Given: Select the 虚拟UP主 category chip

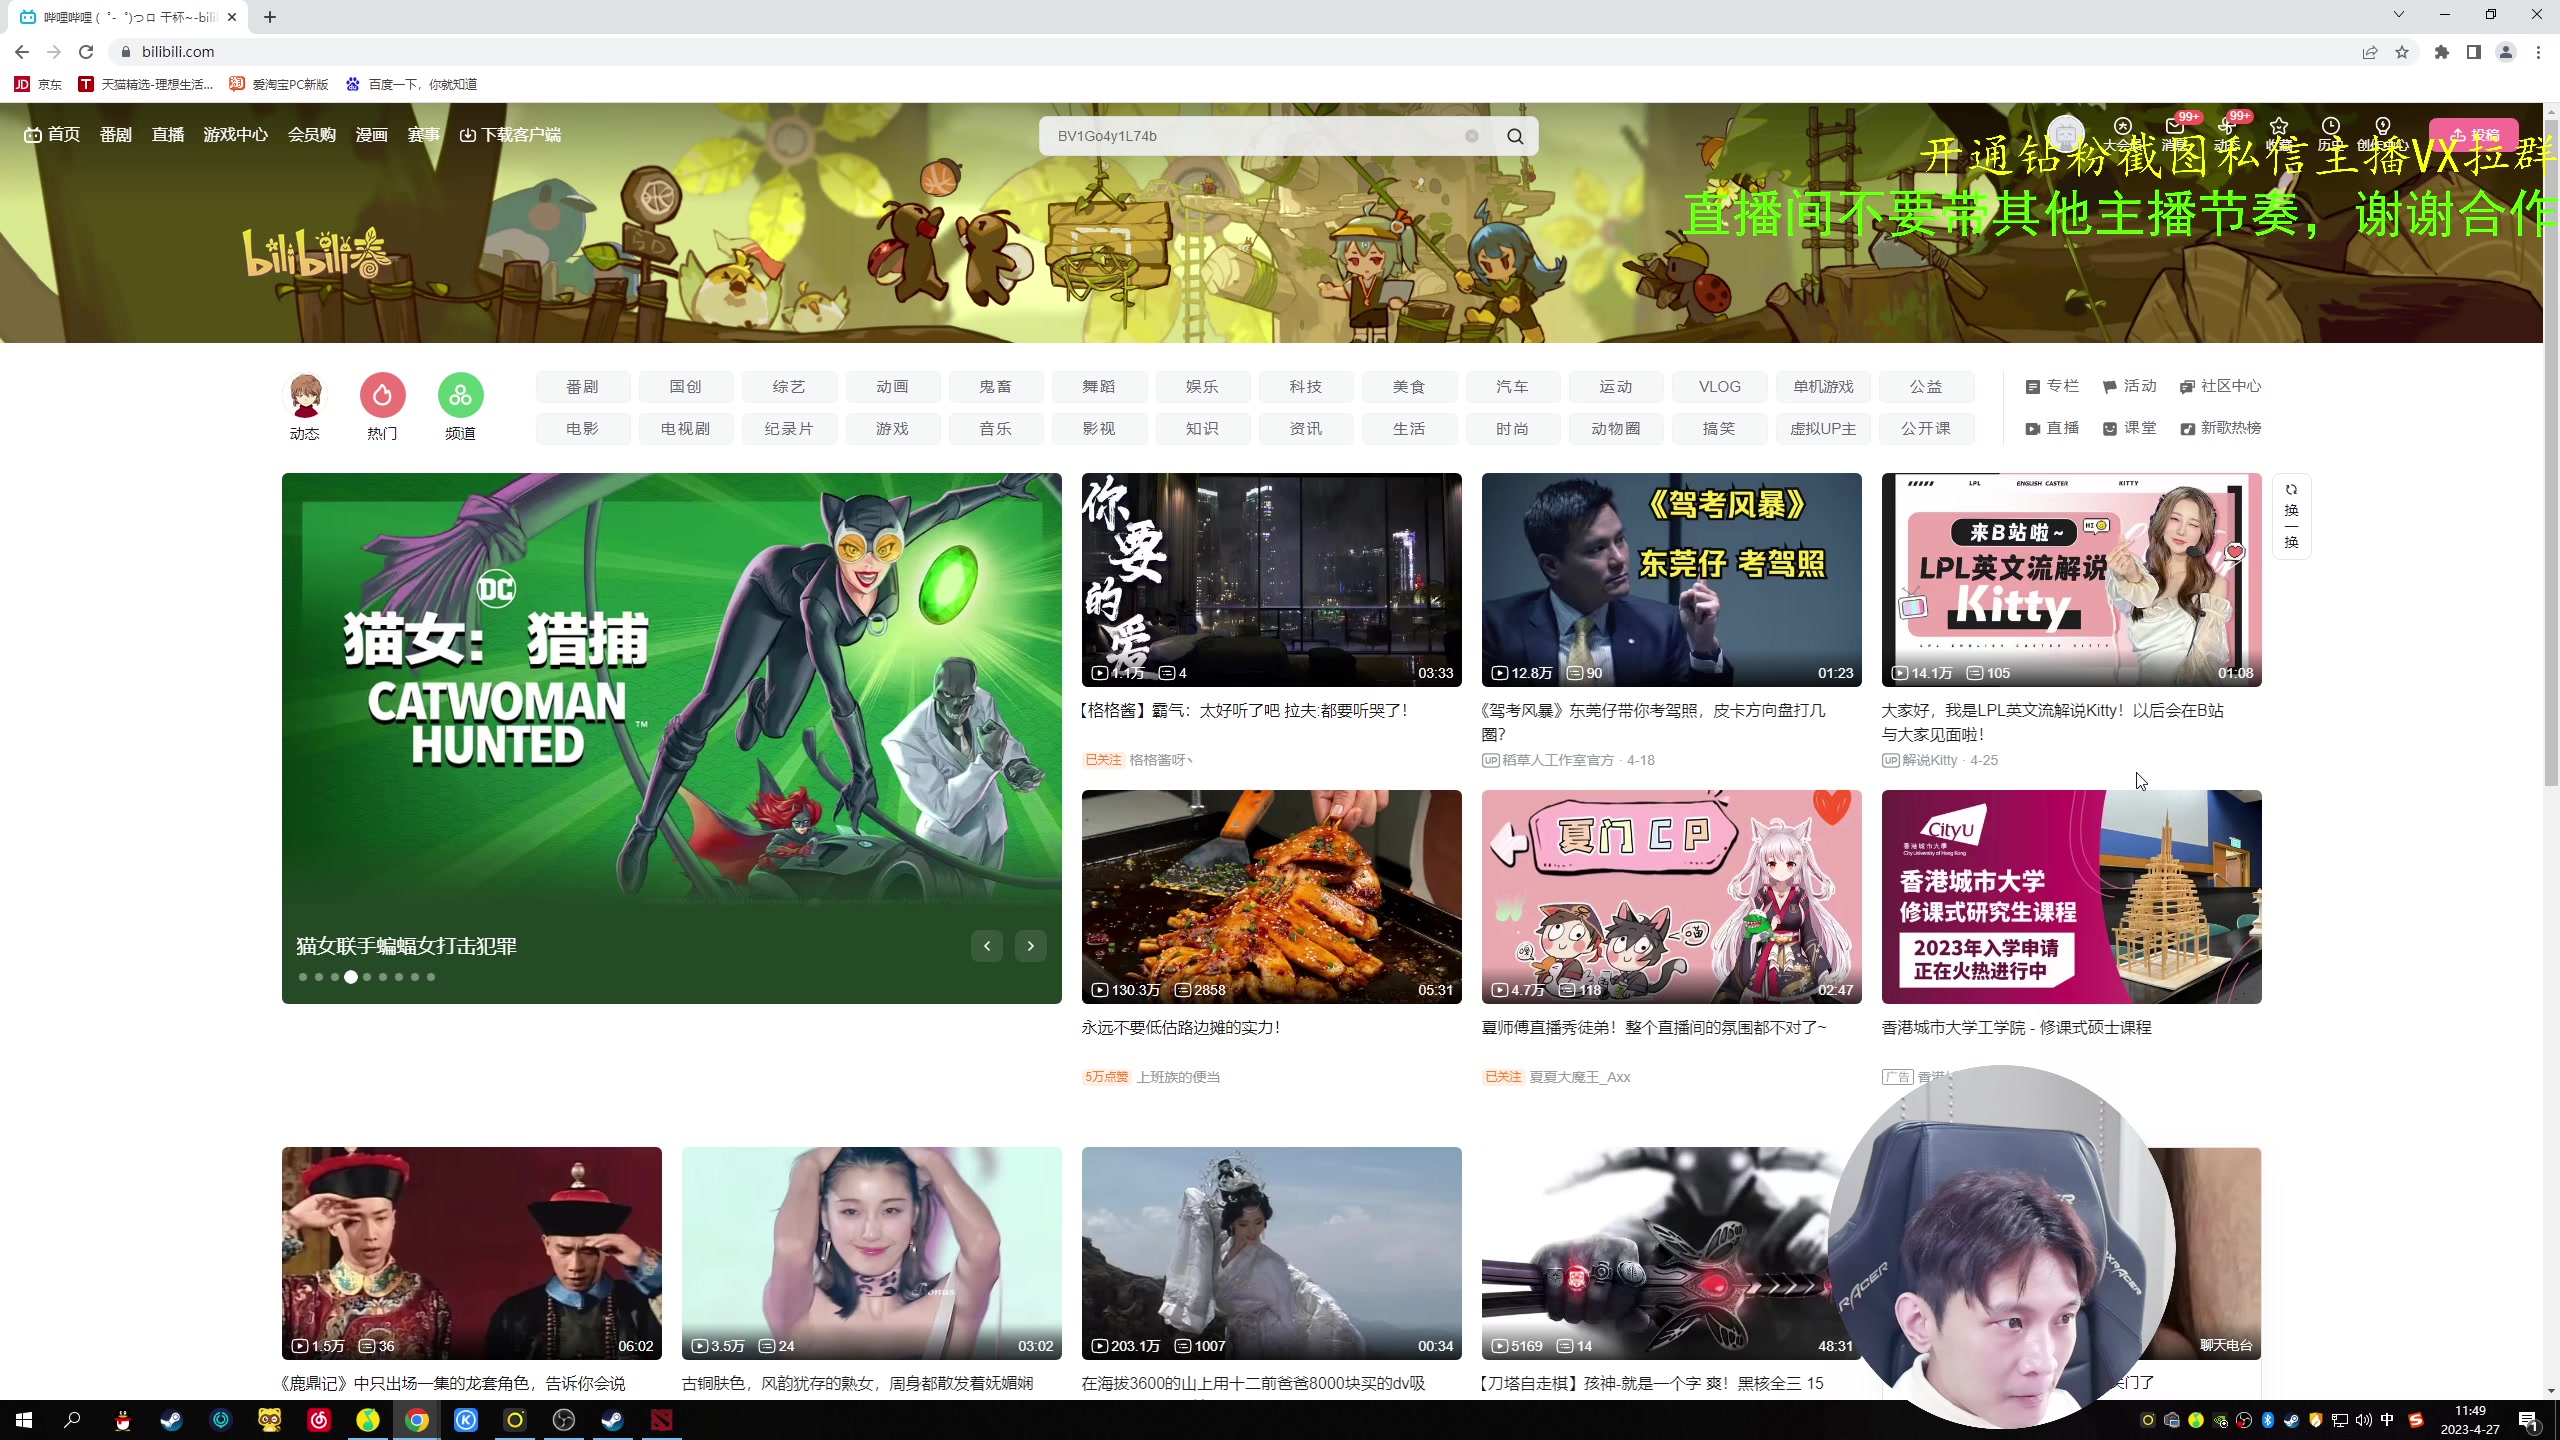Looking at the screenshot, I should [x=1823, y=429].
